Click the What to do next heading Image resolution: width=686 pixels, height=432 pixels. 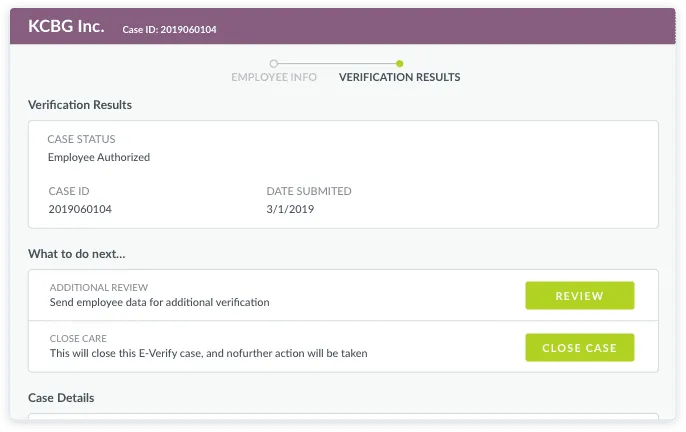[77, 254]
